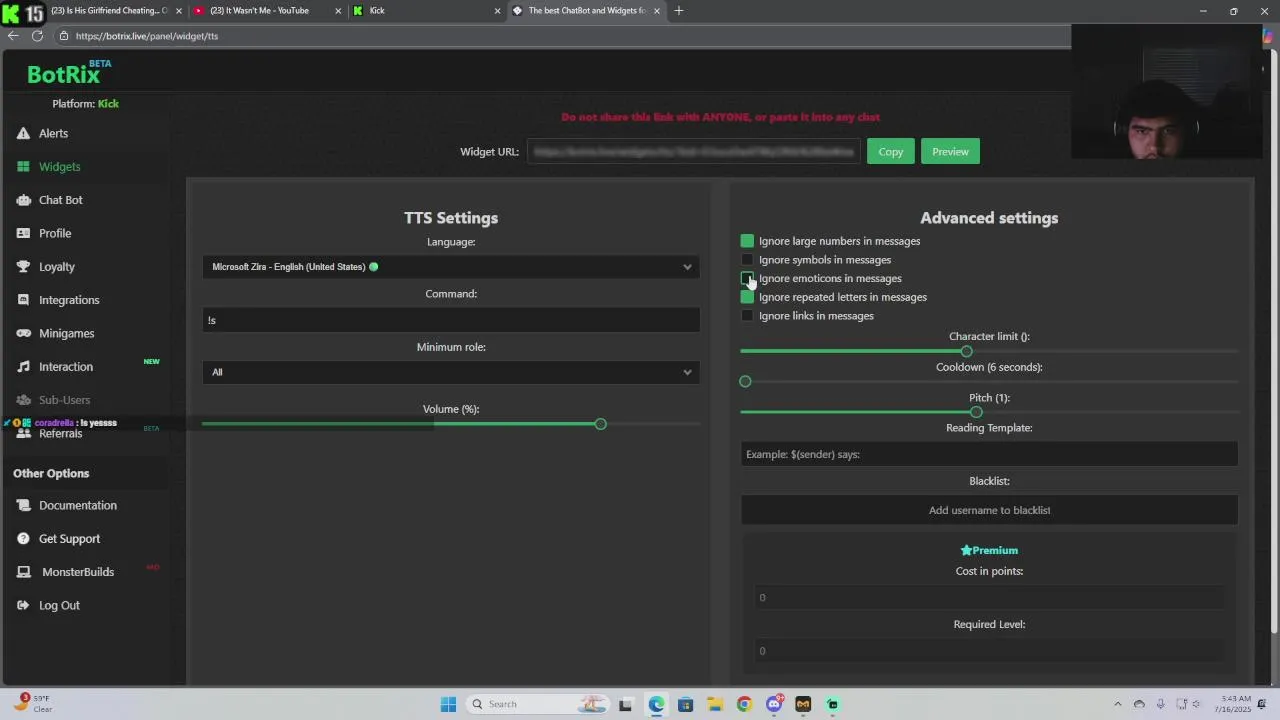Viewport: 1280px width, 720px height.
Task: Open the Widgets menu item
Action: tap(60, 167)
